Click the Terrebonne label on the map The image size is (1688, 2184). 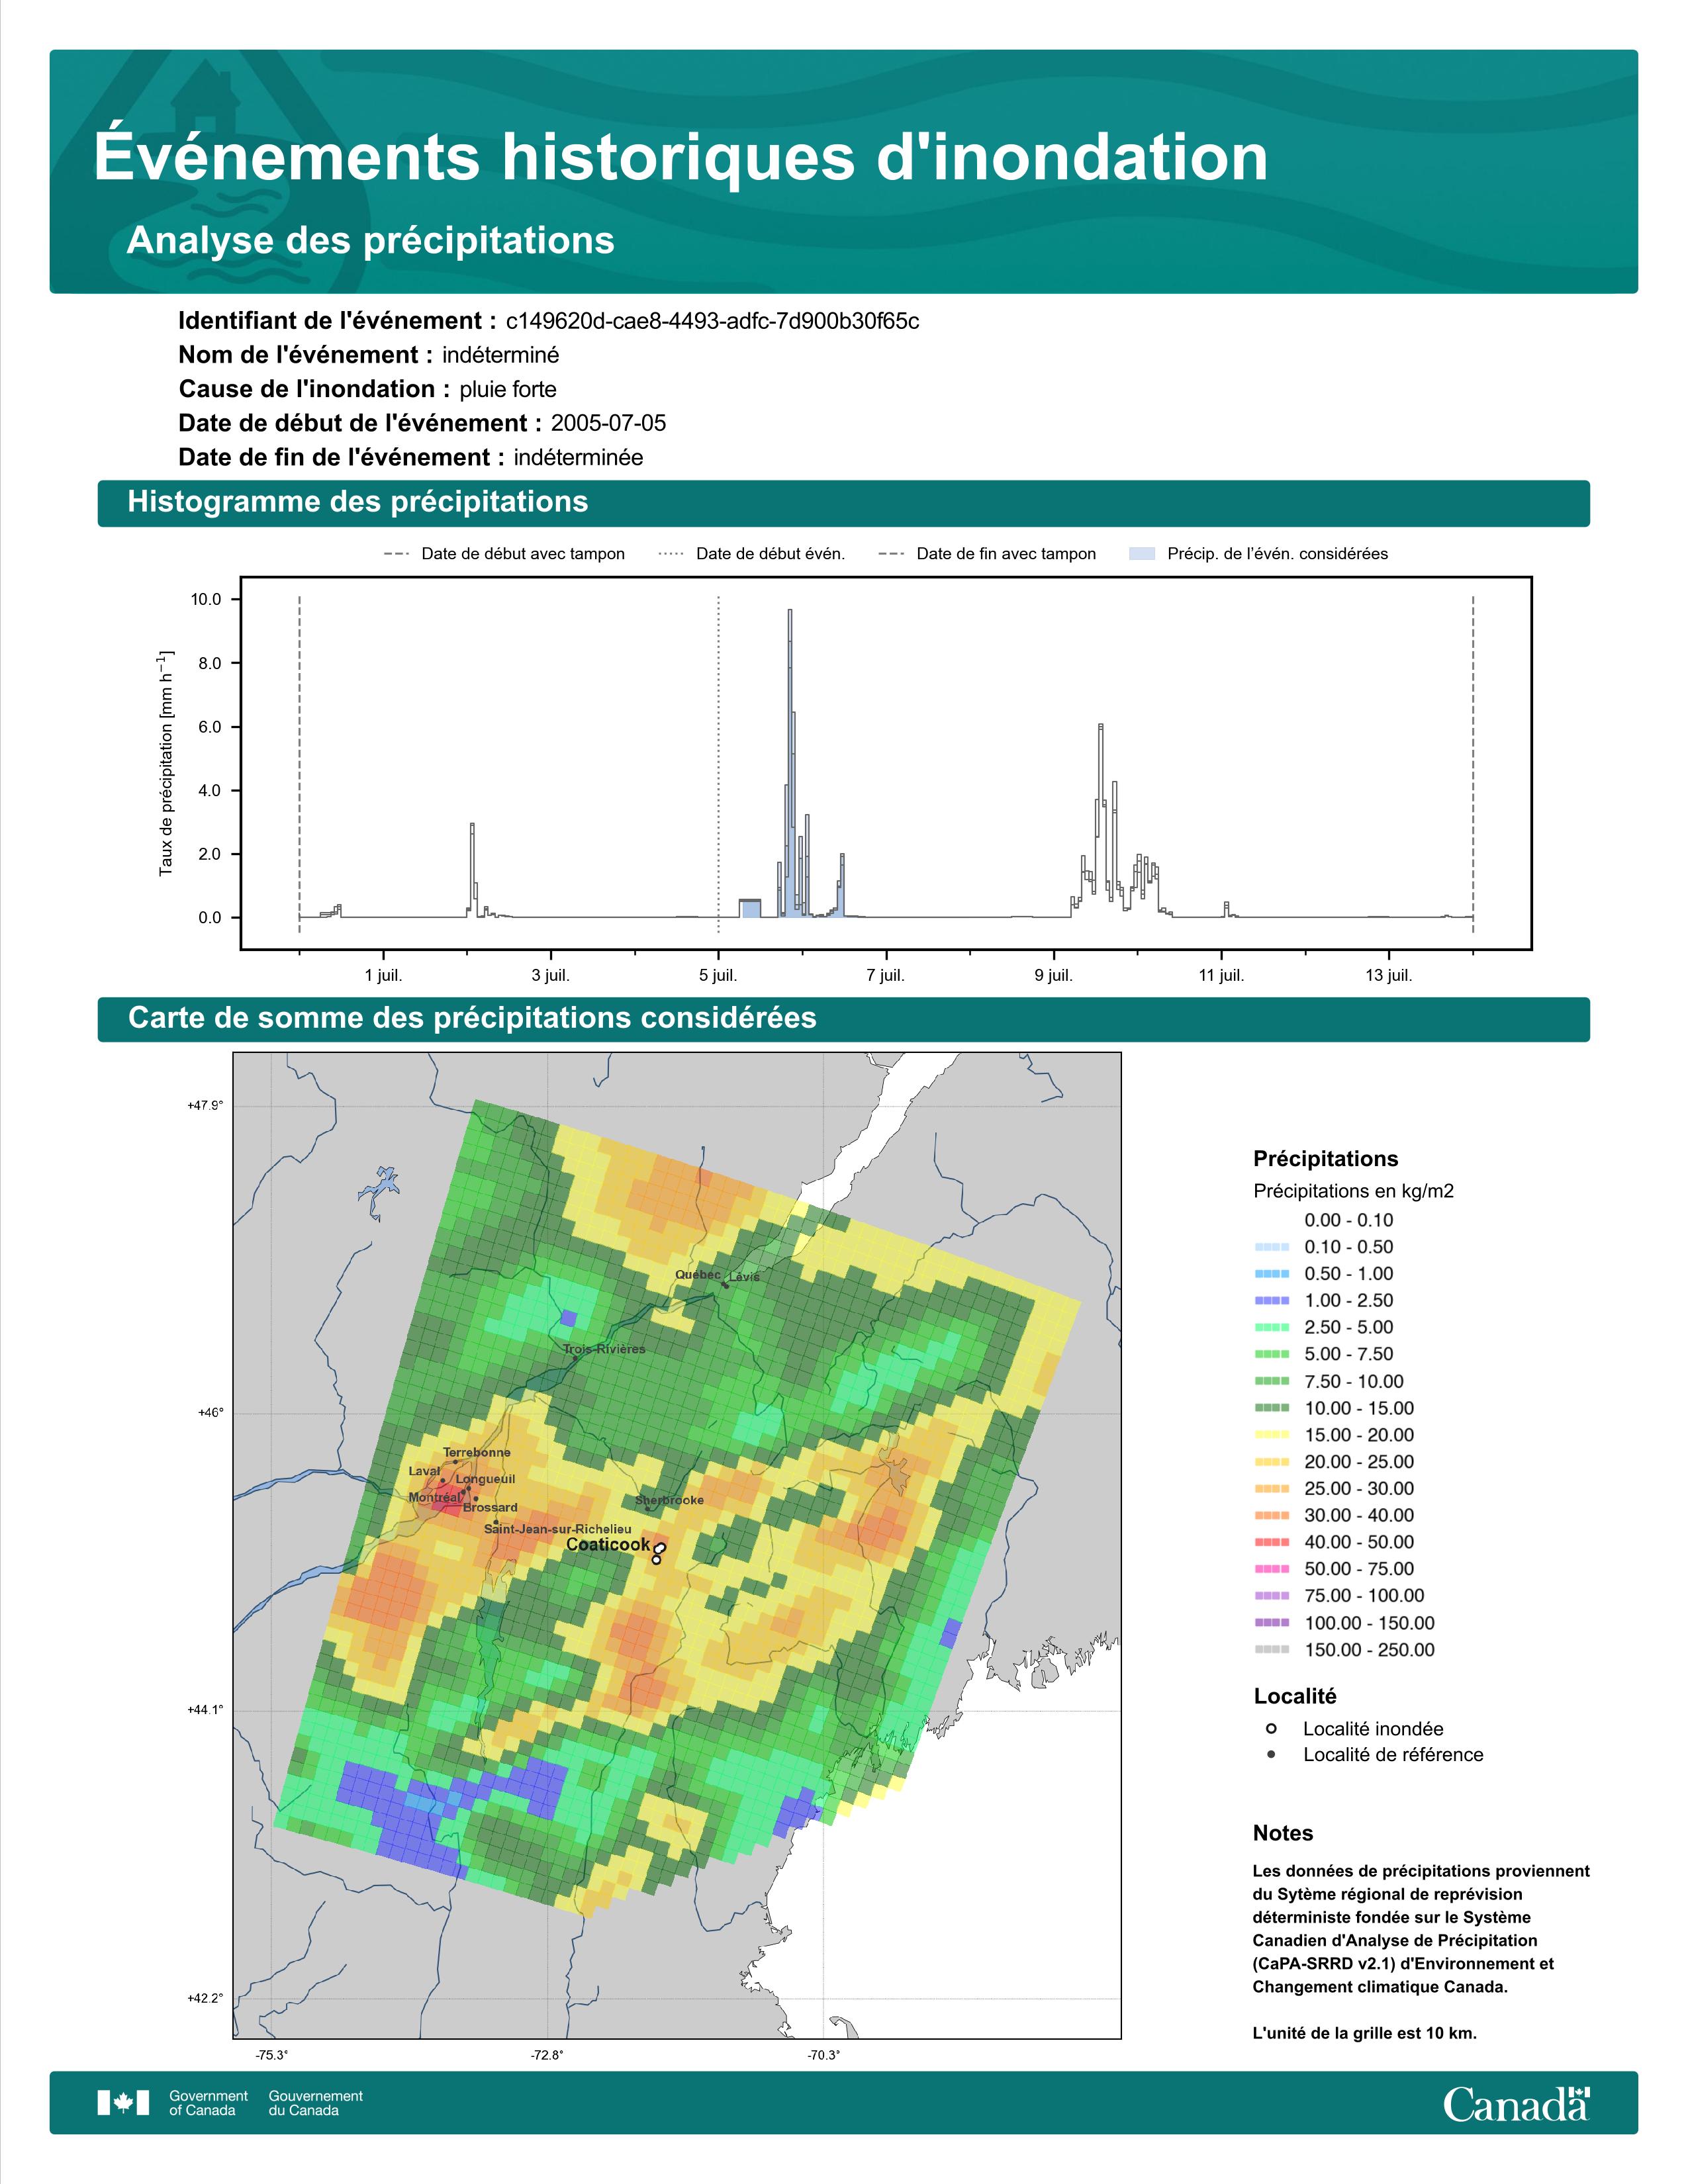[477, 1452]
